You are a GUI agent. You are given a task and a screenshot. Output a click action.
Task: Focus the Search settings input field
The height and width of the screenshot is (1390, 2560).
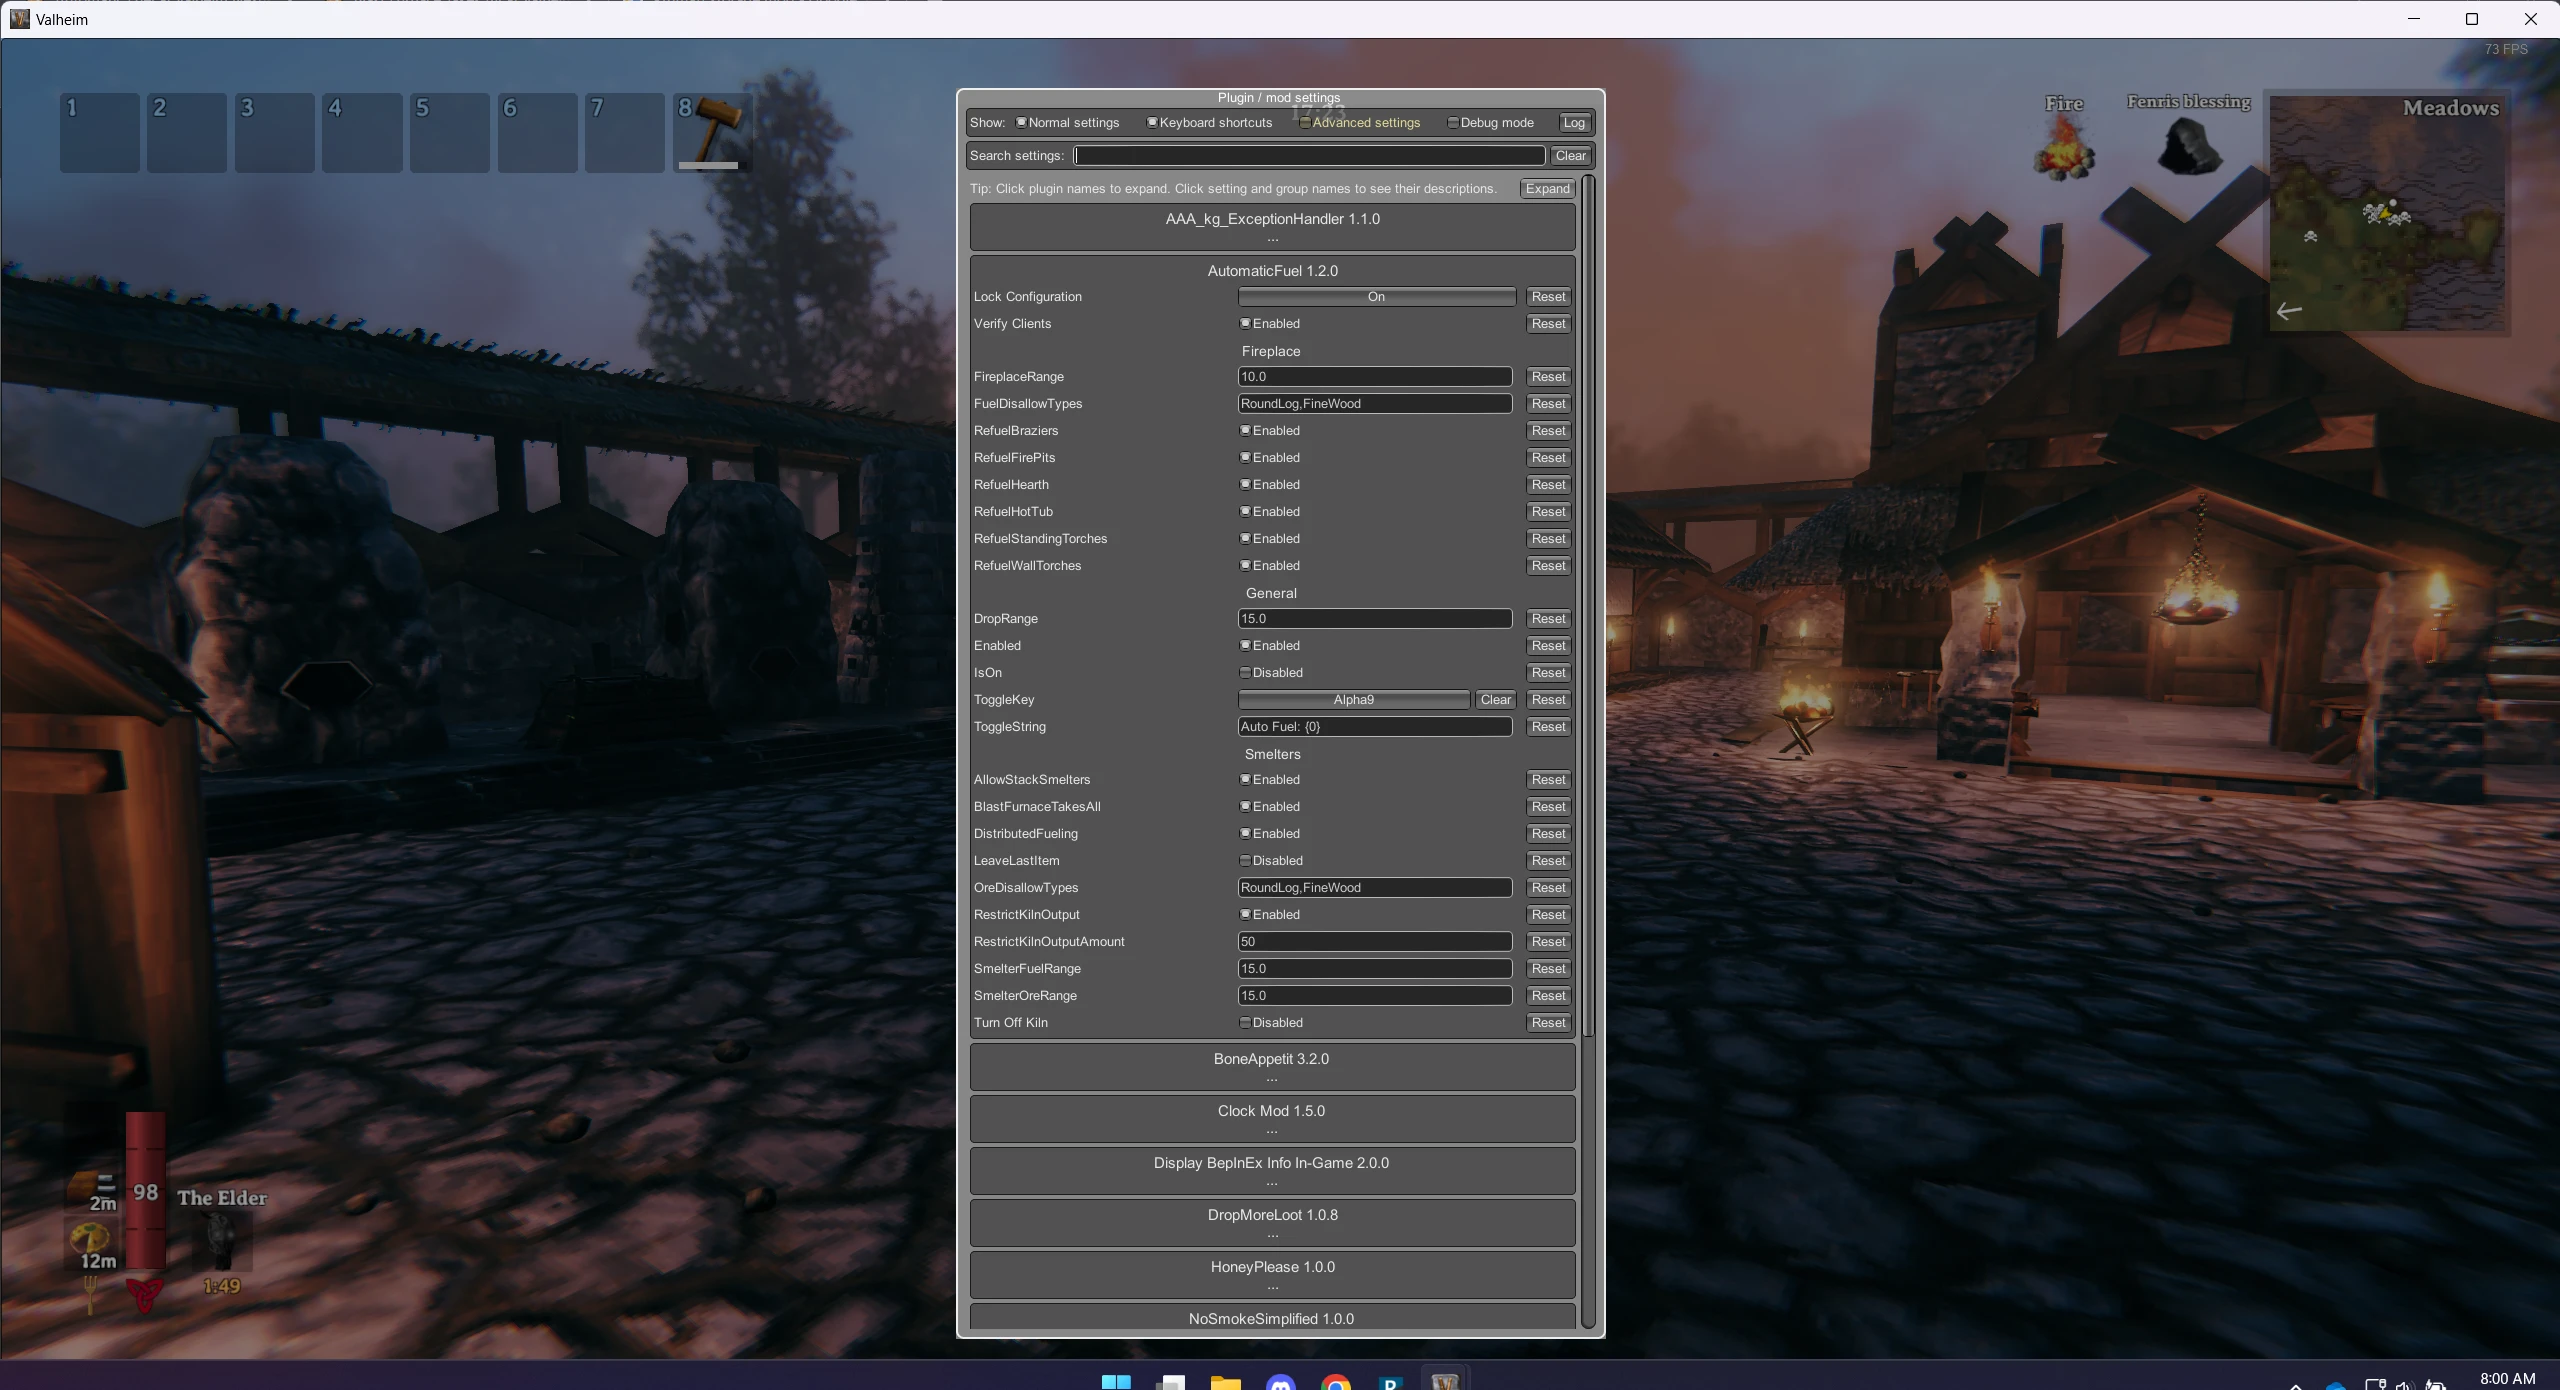1309,156
